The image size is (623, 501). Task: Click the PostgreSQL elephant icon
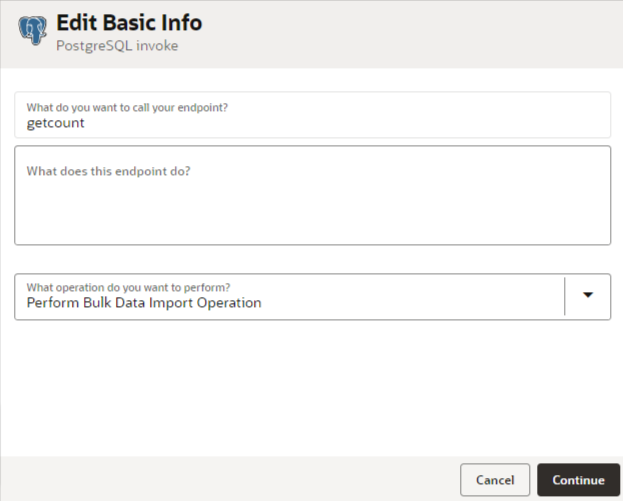pos(33,30)
